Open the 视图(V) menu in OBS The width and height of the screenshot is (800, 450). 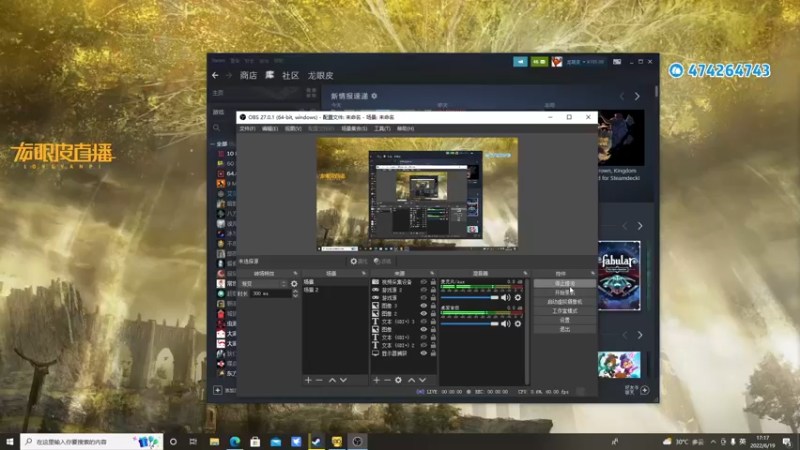pyautogui.click(x=293, y=129)
